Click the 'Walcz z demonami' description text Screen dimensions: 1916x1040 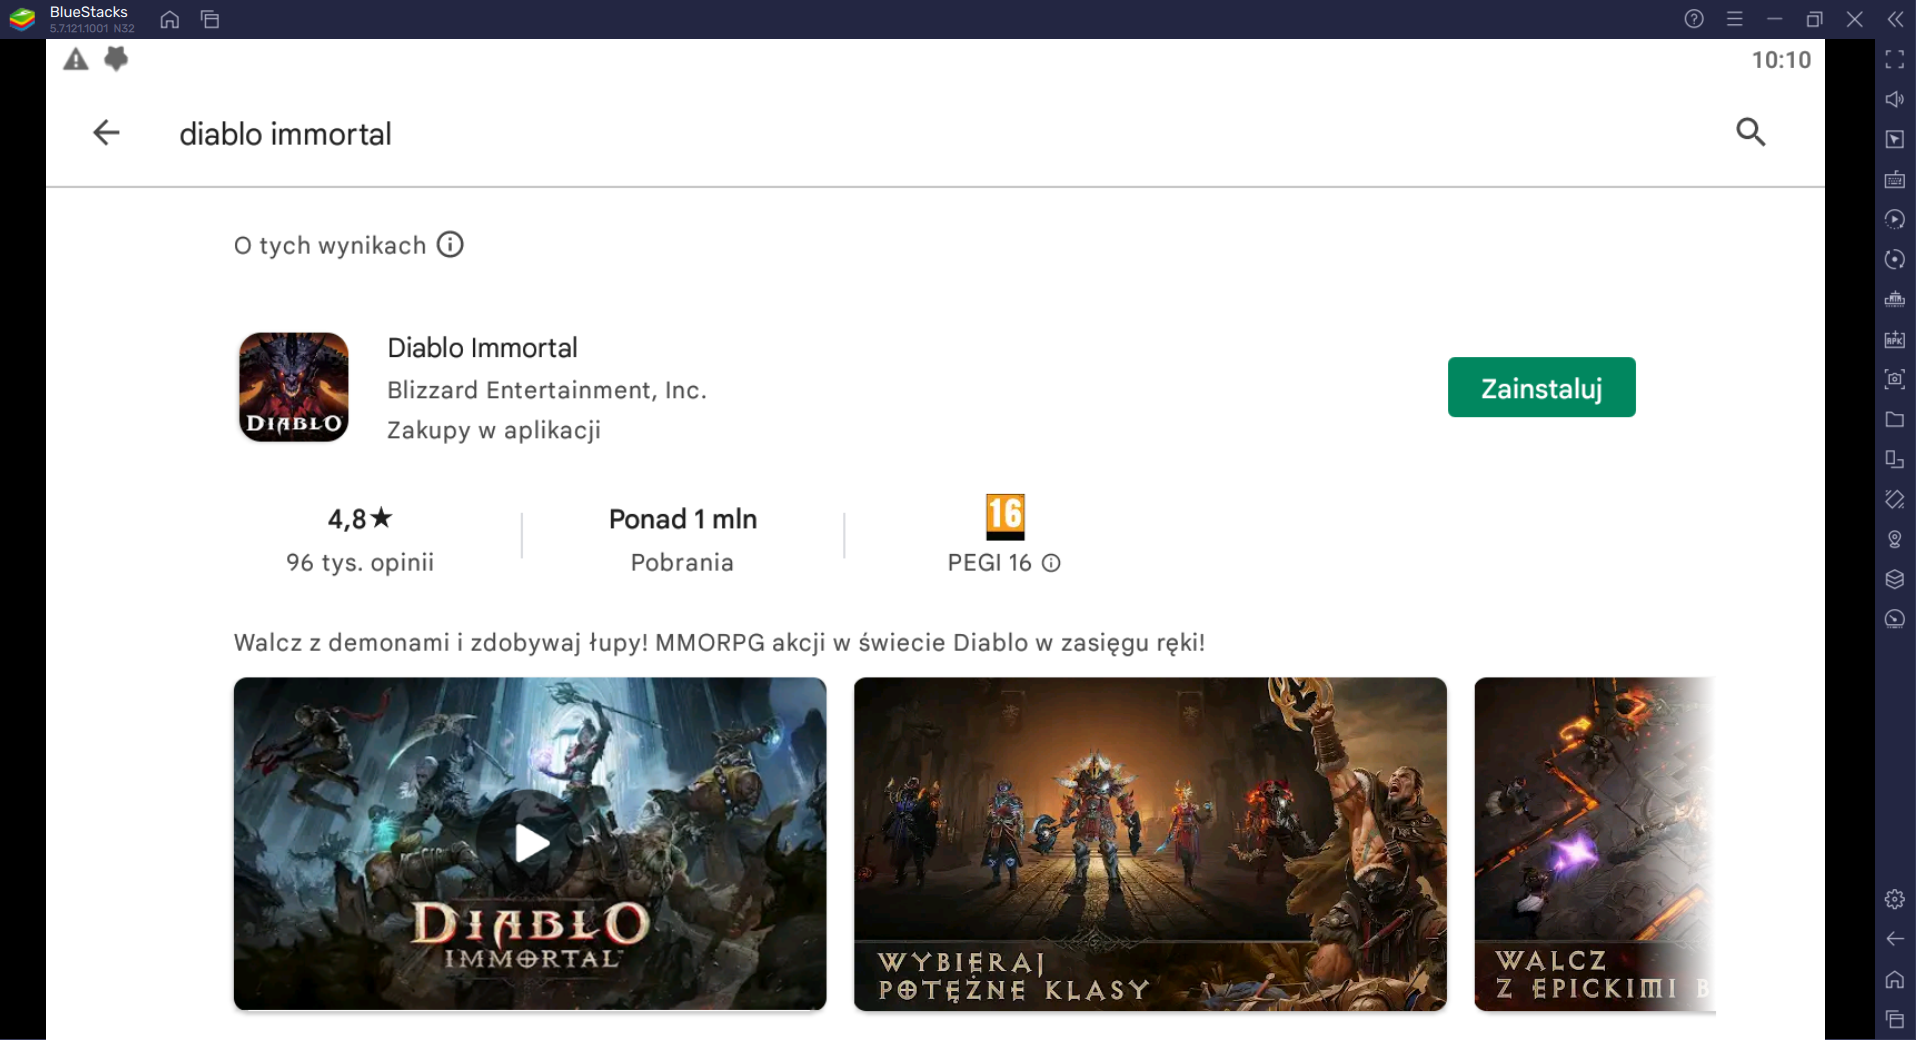(x=719, y=642)
